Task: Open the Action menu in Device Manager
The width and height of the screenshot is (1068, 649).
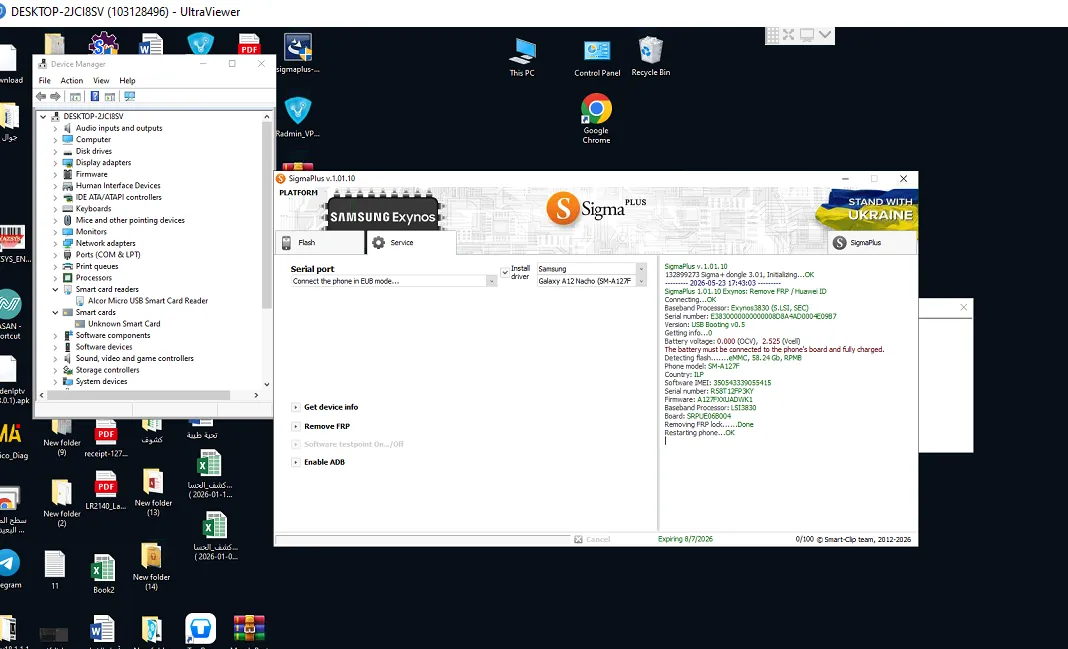Action: [x=72, y=80]
